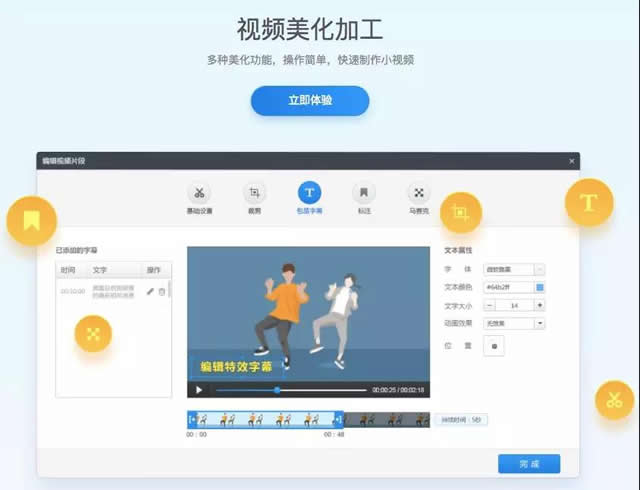Viewport: 640px width, 490px height.
Task: Edit the subtitle with the pencil icon
Action: tap(150, 291)
